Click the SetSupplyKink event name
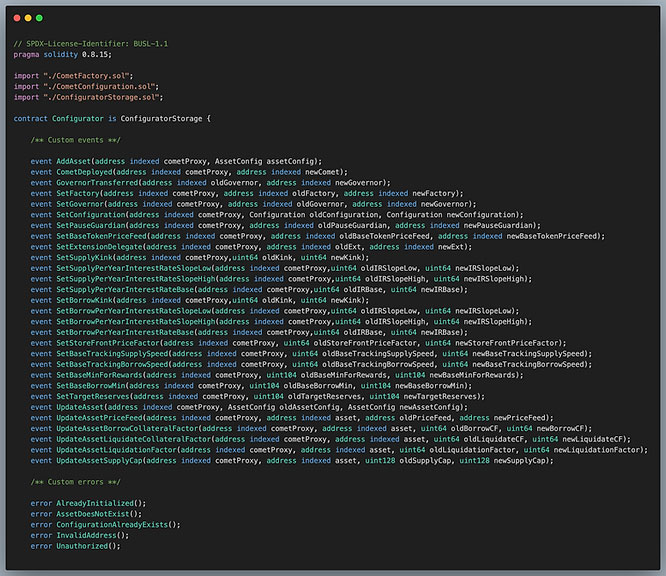The height and width of the screenshot is (576, 666). click(84, 257)
